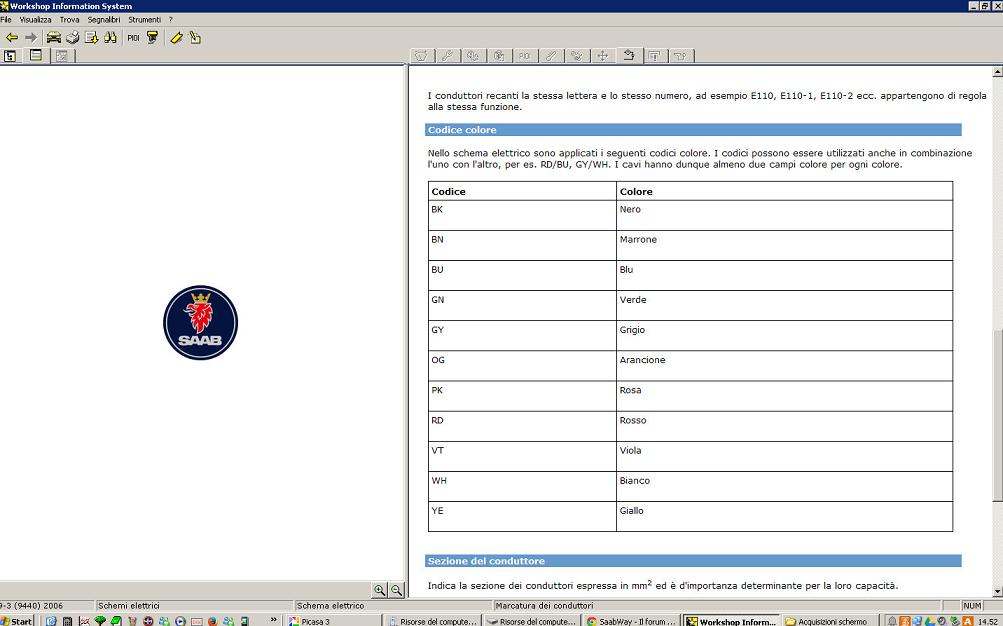Click the Marrone colour cell
The width and height of the screenshot is (1003, 626).
click(784, 246)
